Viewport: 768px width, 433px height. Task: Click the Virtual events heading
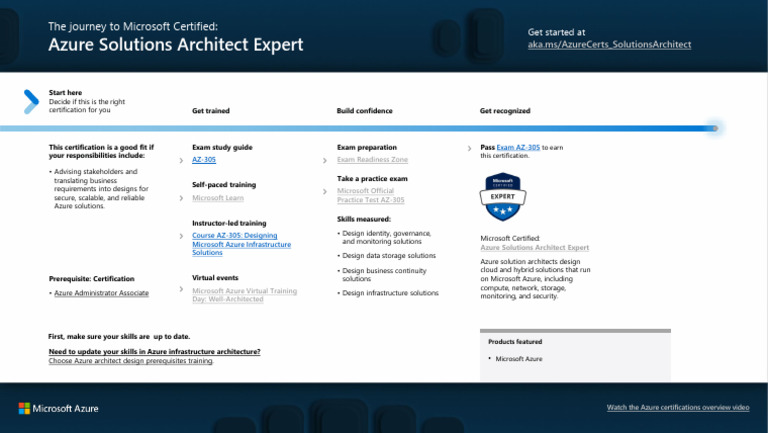coord(215,278)
